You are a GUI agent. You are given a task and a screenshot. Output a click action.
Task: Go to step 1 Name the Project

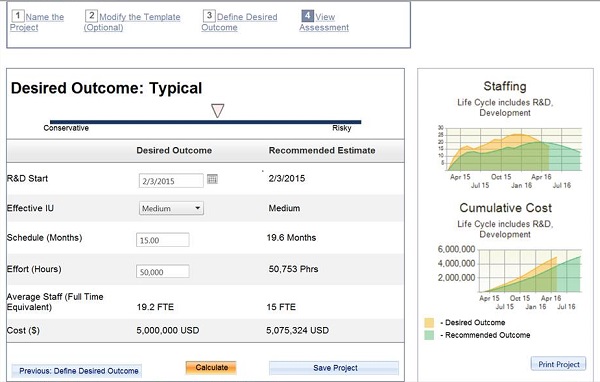point(37,22)
